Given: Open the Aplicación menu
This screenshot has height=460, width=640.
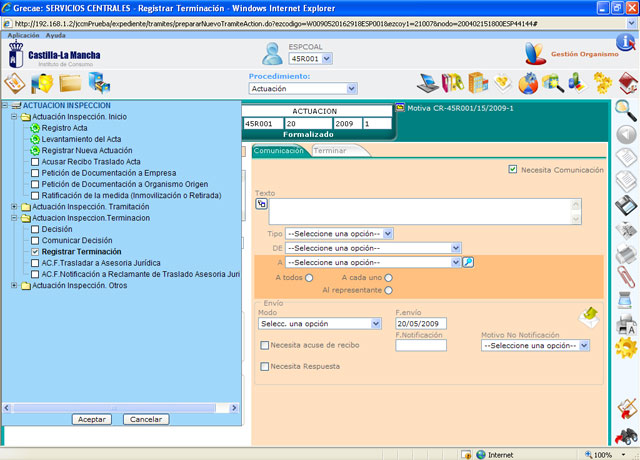Looking at the screenshot, I should (23, 36).
